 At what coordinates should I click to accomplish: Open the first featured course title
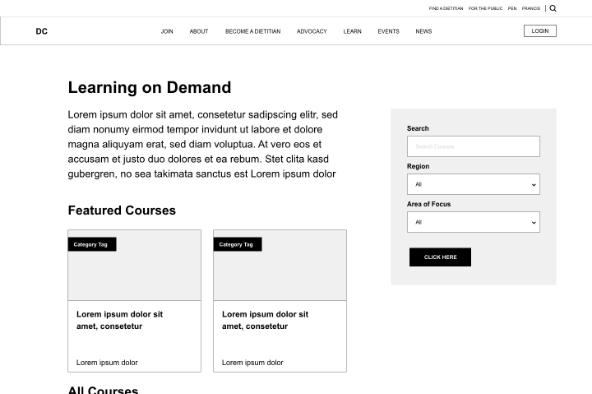[119, 320]
